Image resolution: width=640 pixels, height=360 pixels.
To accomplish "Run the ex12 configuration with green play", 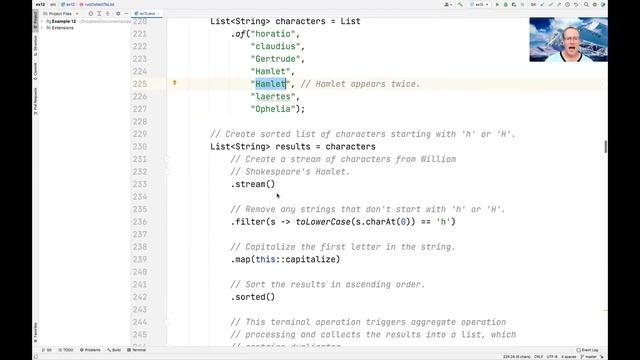I will coord(497,4).
